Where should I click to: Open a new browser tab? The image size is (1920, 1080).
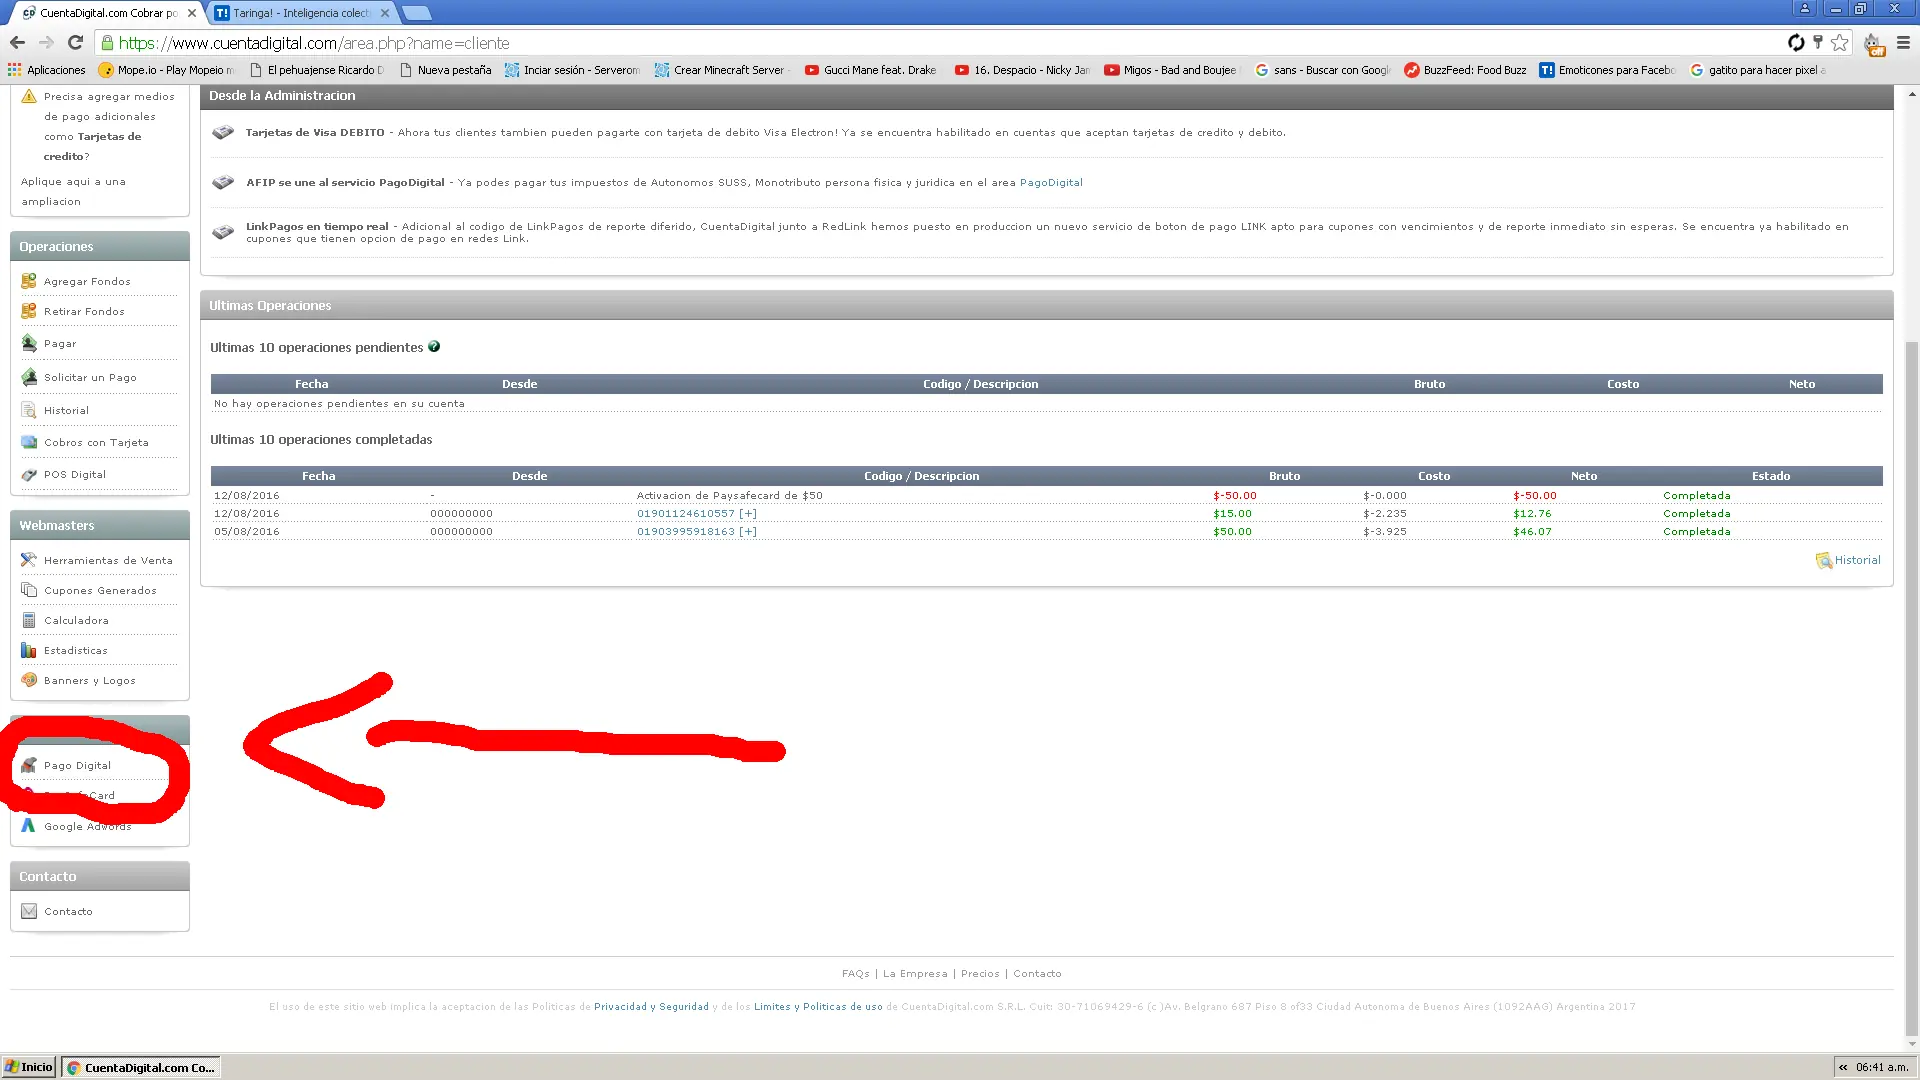pyautogui.click(x=417, y=13)
